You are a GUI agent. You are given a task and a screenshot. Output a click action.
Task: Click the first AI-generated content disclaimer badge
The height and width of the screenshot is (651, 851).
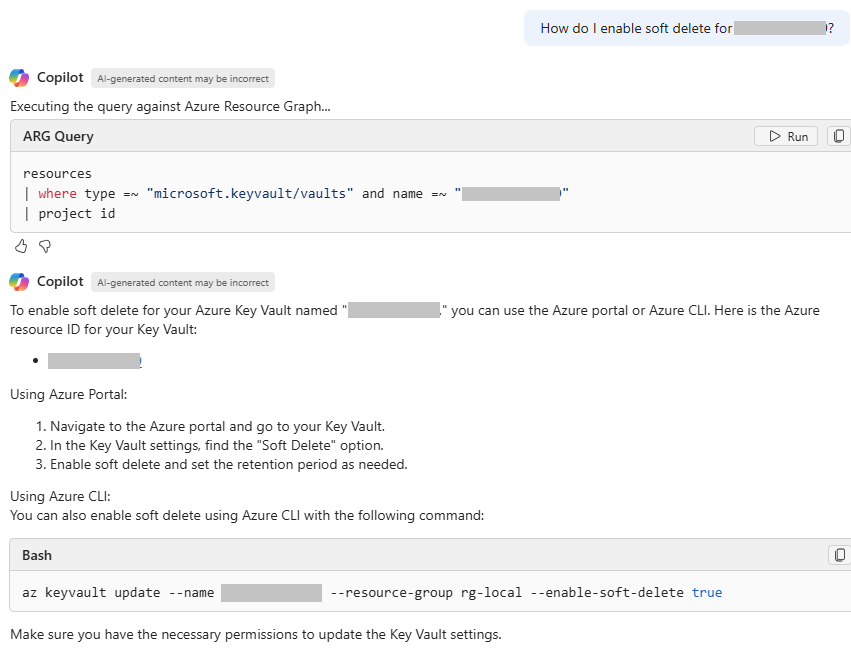[x=182, y=78]
